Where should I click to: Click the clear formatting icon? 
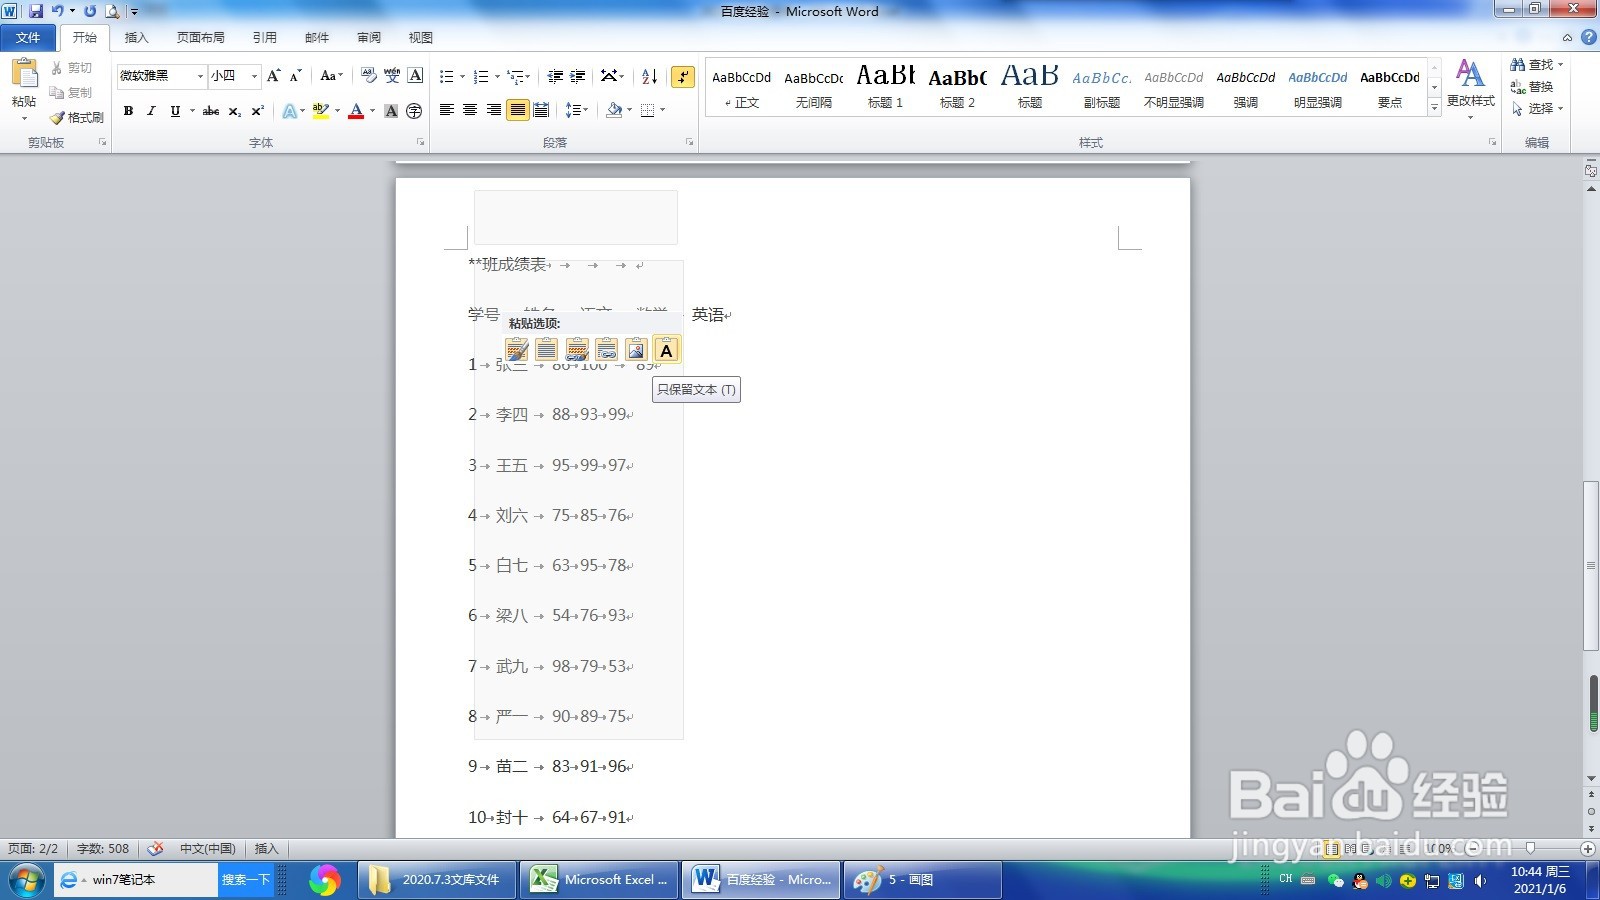click(369, 76)
